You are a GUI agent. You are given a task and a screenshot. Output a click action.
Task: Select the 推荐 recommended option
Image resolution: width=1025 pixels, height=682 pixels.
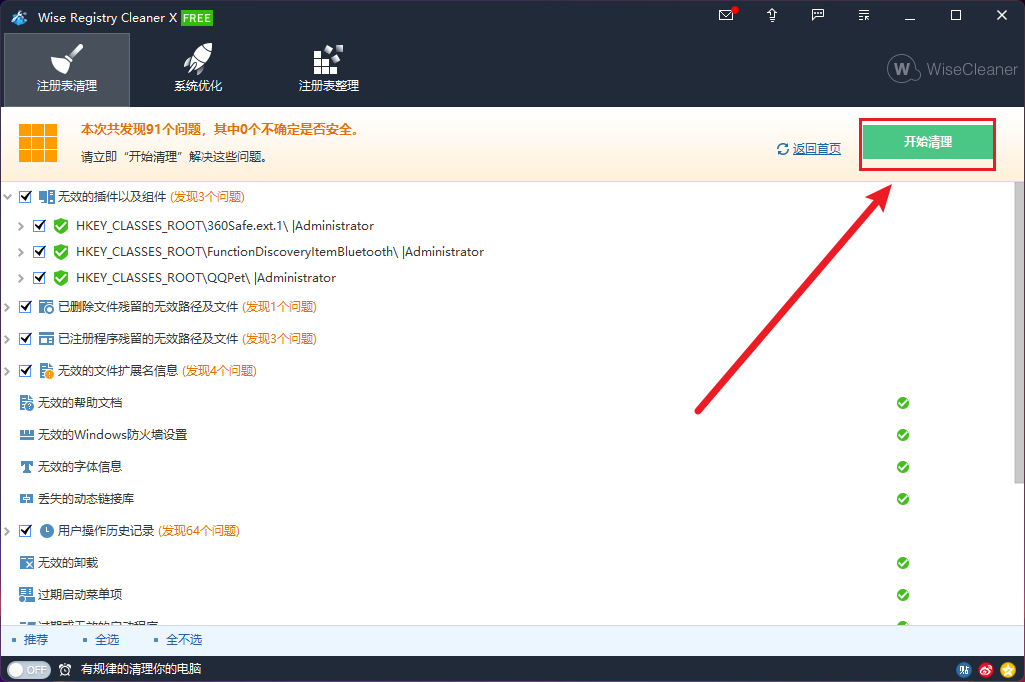[x=36, y=639]
